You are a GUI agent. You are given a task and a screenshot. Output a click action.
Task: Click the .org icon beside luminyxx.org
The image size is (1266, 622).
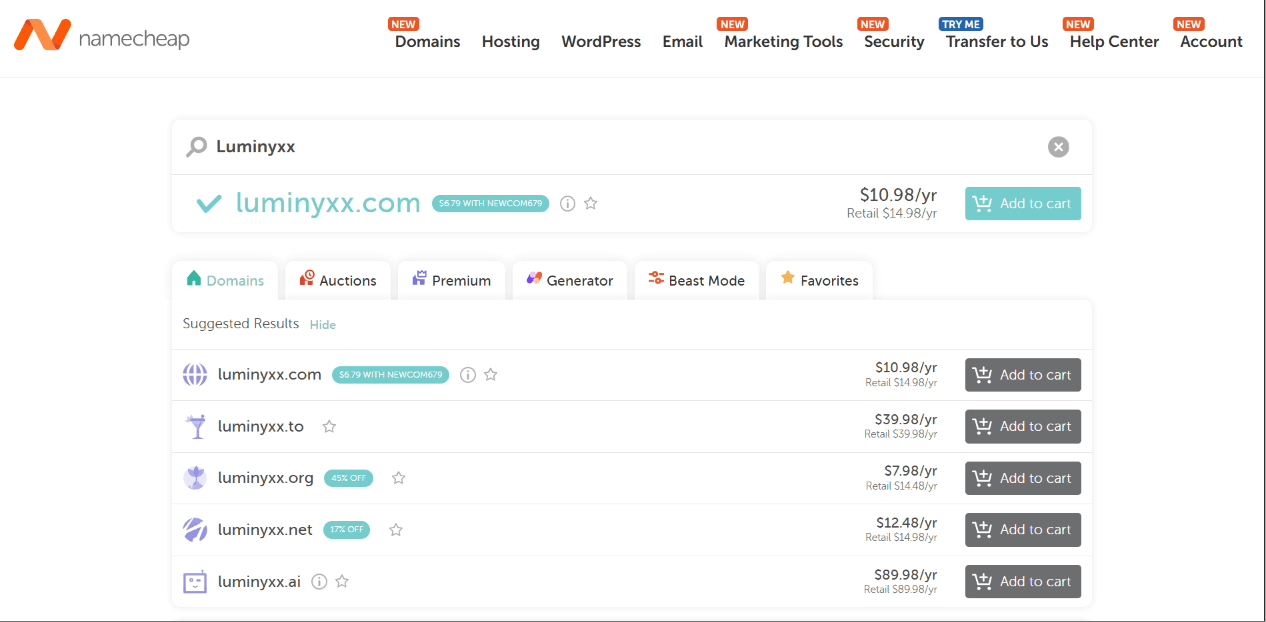pyautogui.click(x=195, y=478)
